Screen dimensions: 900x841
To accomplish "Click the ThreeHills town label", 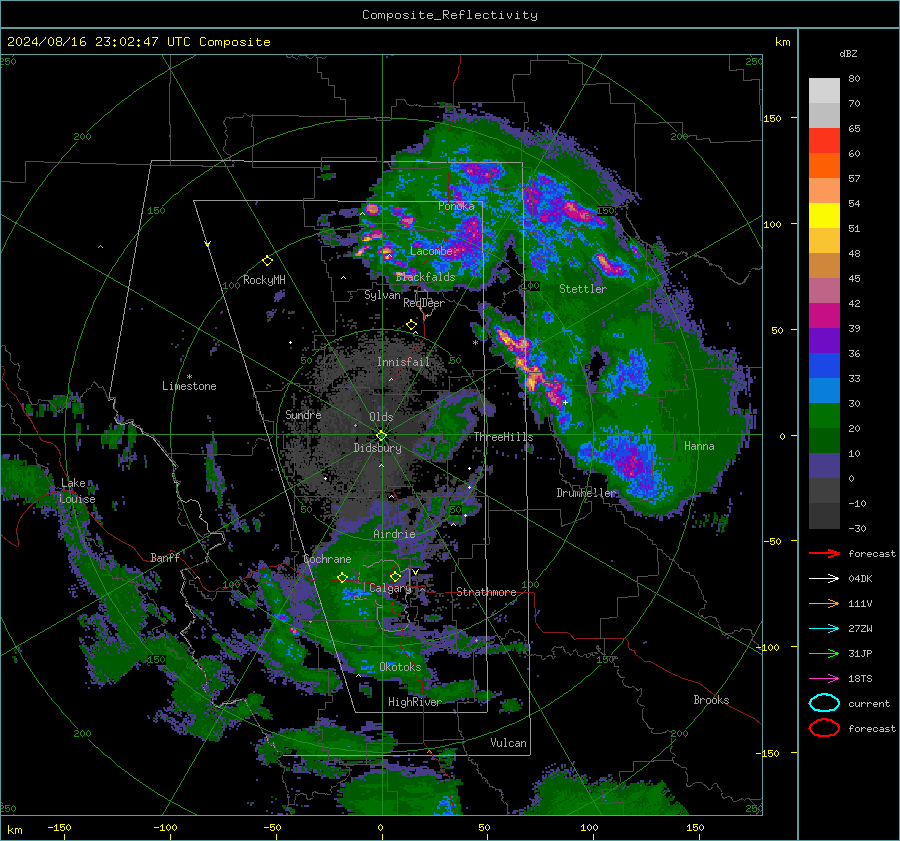I will pyautogui.click(x=503, y=437).
